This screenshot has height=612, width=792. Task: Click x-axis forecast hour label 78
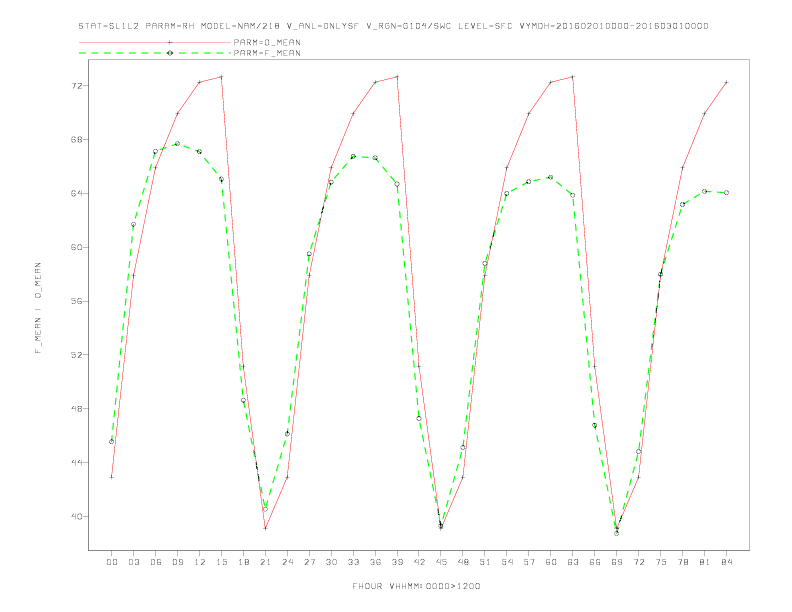(x=683, y=562)
